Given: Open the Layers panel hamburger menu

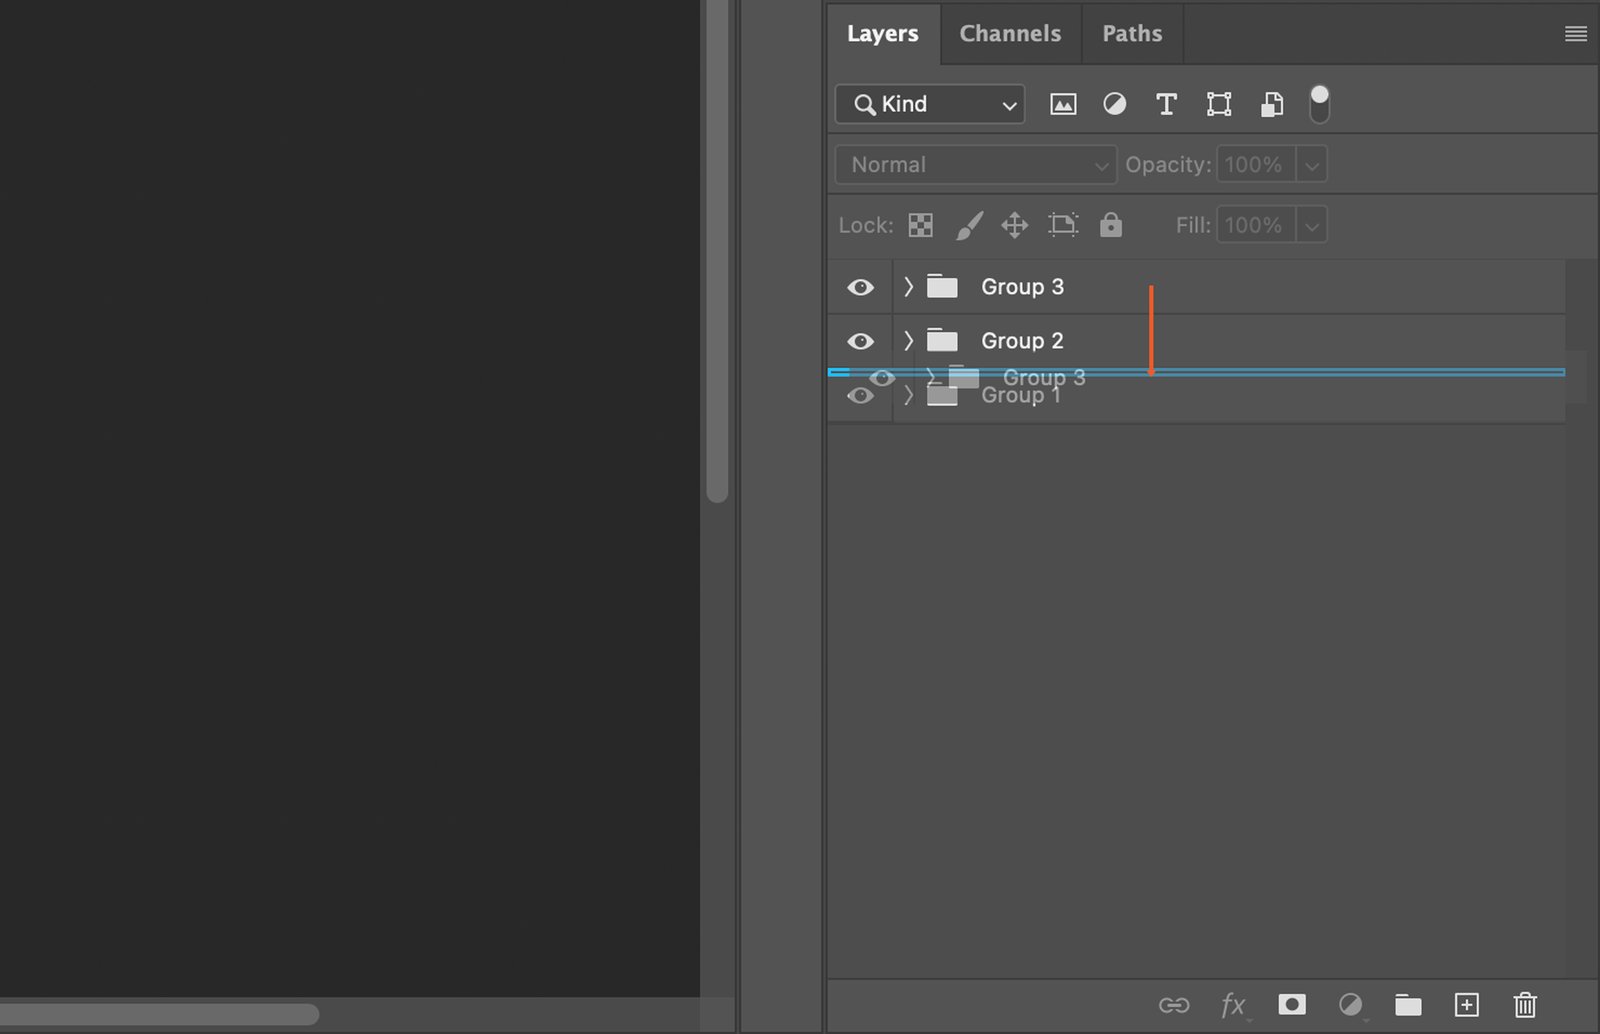Looking at the screenshot, I should click(x=1575, y=34).
